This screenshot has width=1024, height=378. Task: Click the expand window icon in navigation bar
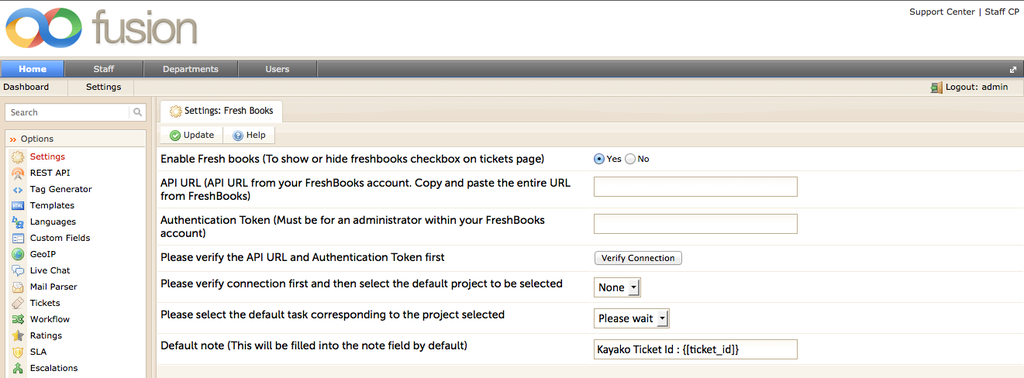pos(1014,69)
